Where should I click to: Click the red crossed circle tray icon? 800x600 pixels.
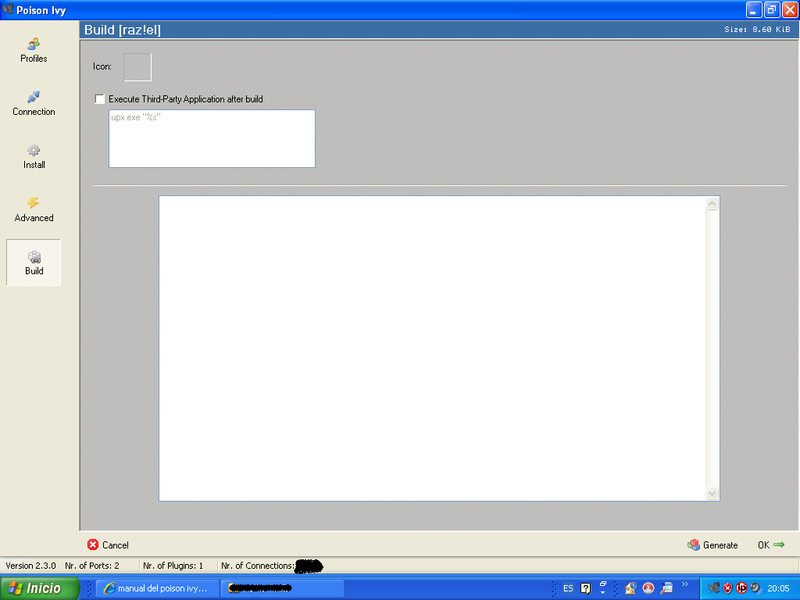pyautogui.click(x=742, y=588)
